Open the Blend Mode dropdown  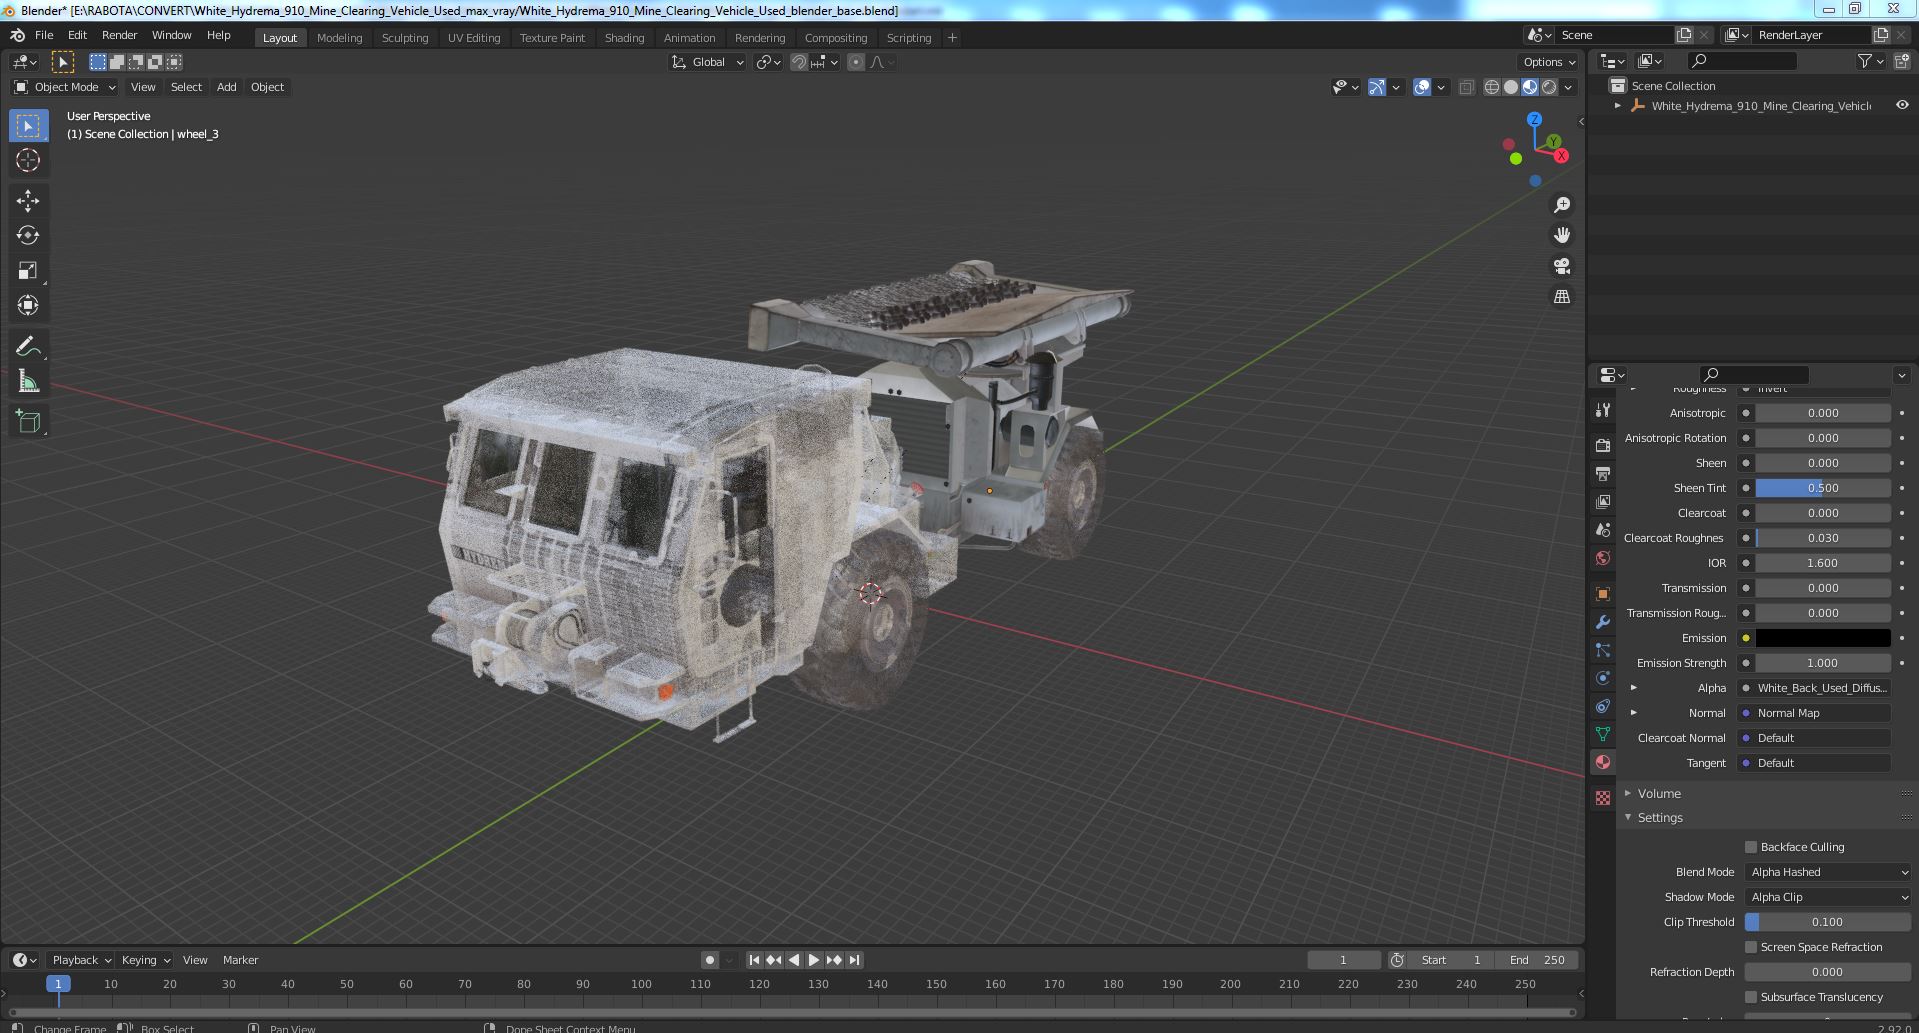click(1828, 872)
